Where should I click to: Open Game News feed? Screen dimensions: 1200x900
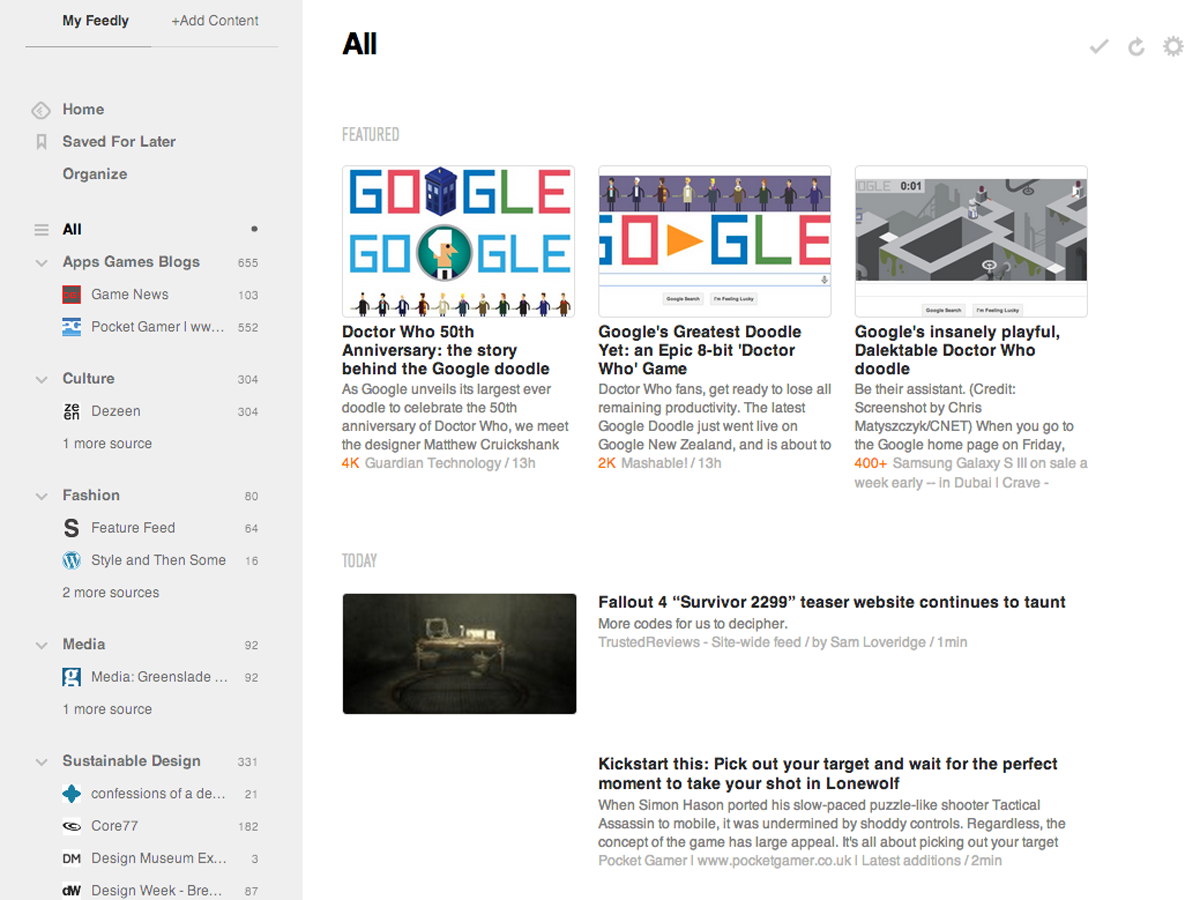click(130, 294)
